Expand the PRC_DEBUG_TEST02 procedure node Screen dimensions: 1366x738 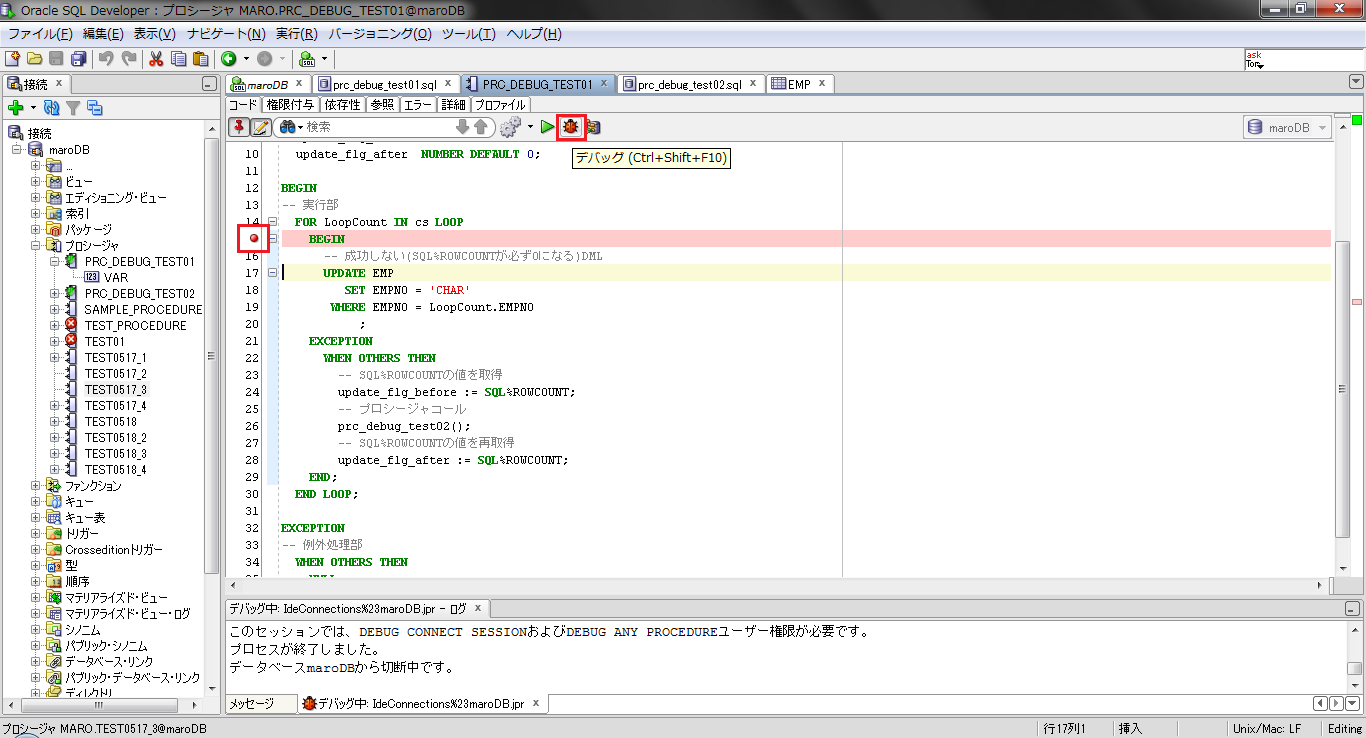[x=55, y=294]
